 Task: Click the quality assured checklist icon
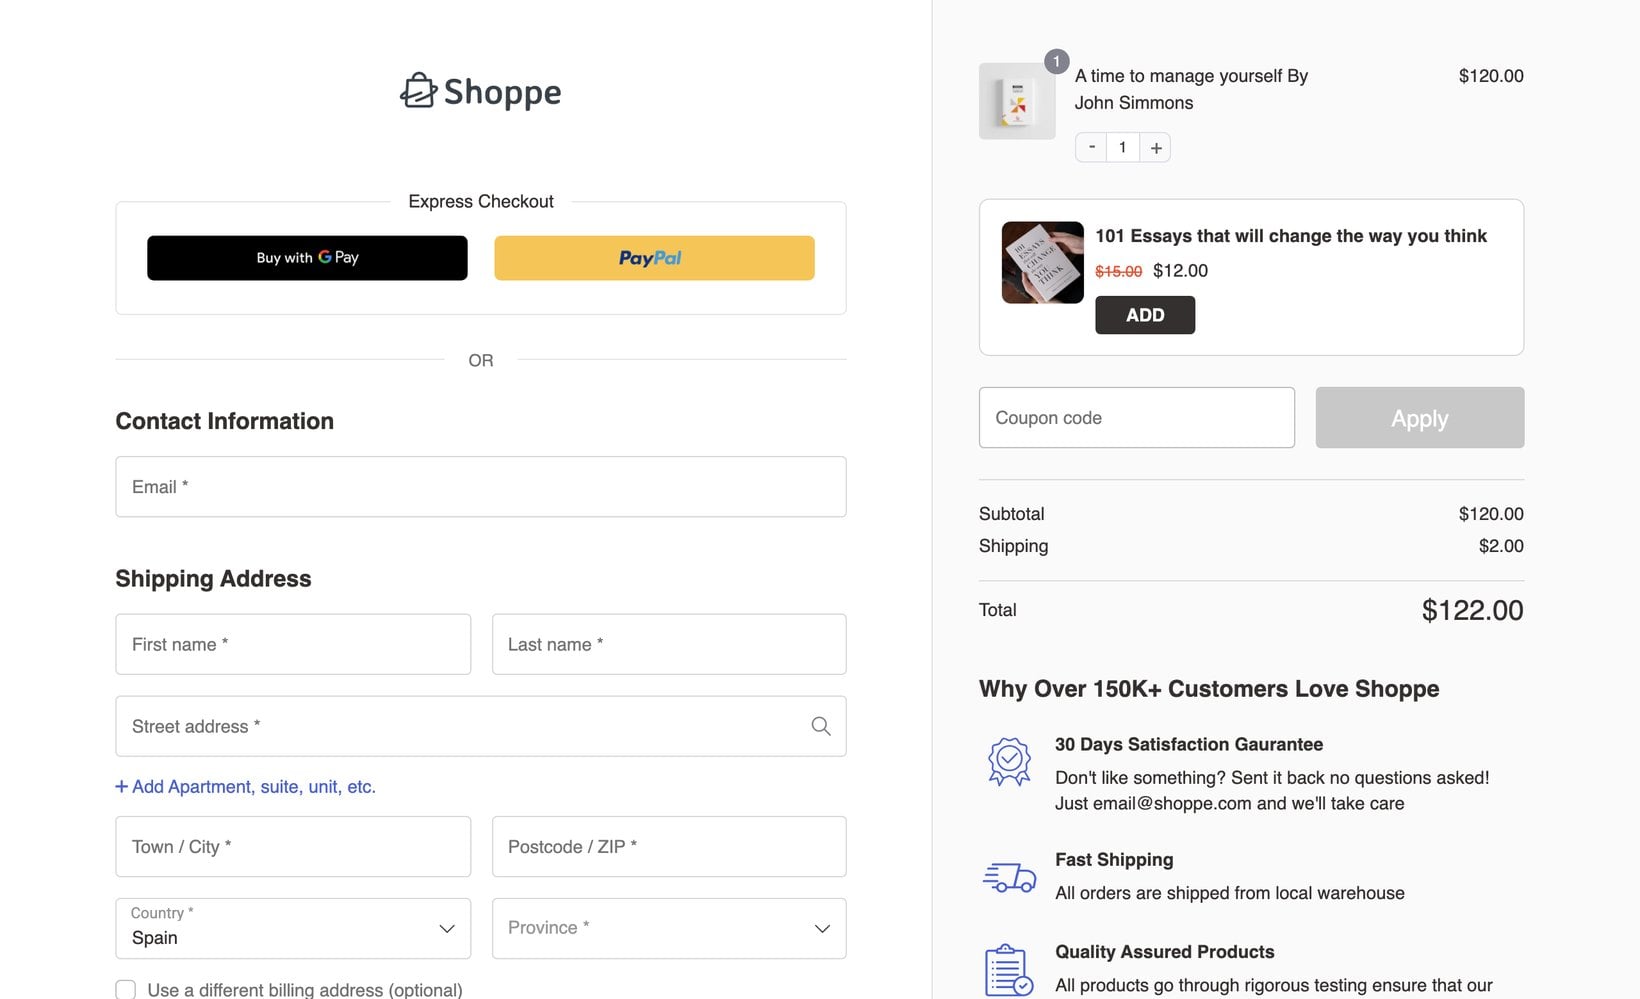[x=1009, y=970]
